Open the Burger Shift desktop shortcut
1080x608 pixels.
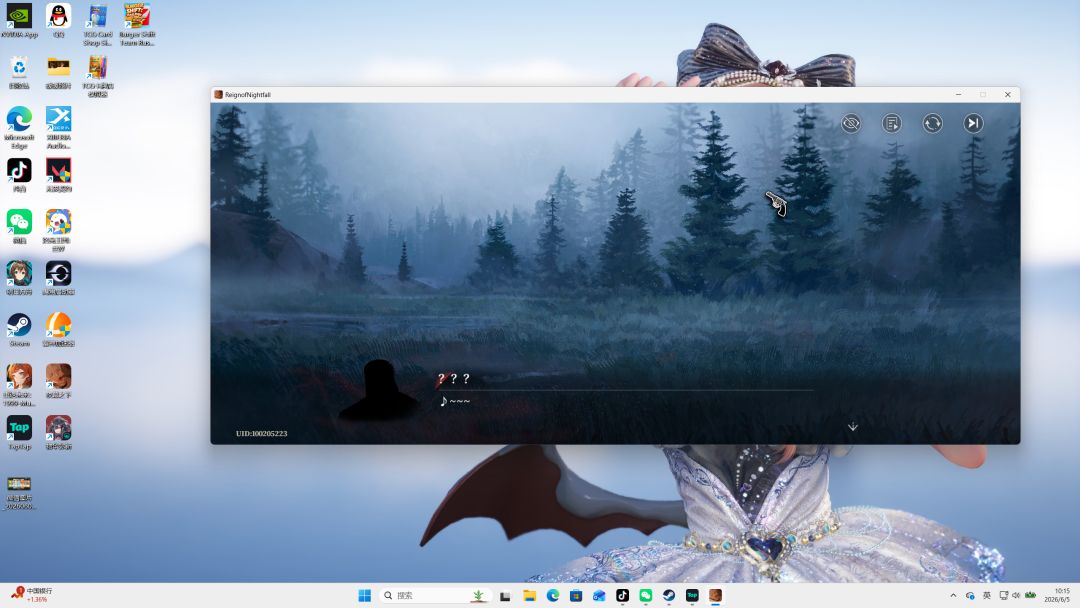coord(137,25)
